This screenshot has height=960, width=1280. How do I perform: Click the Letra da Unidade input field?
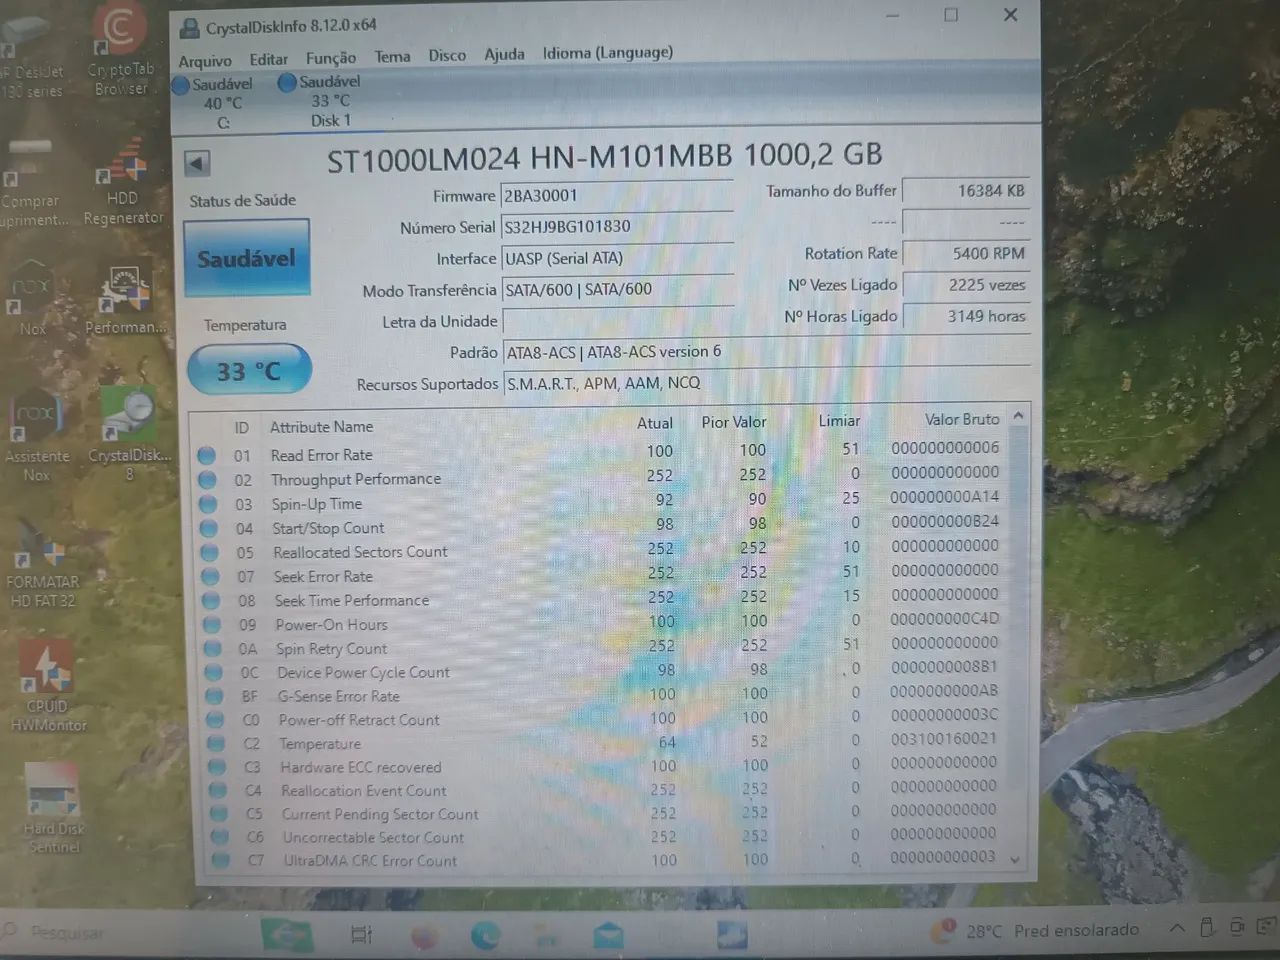[617, 321]
